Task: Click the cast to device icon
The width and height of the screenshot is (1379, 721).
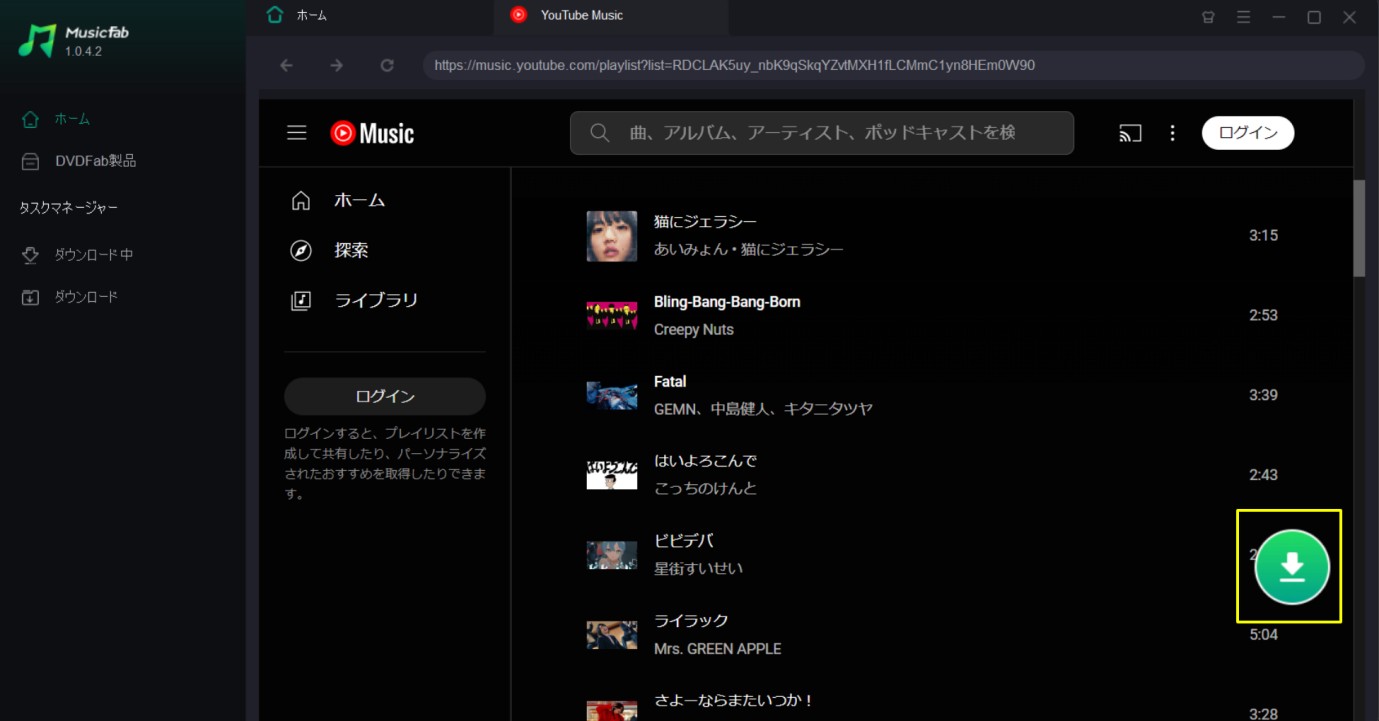Action: [1130, 133]
